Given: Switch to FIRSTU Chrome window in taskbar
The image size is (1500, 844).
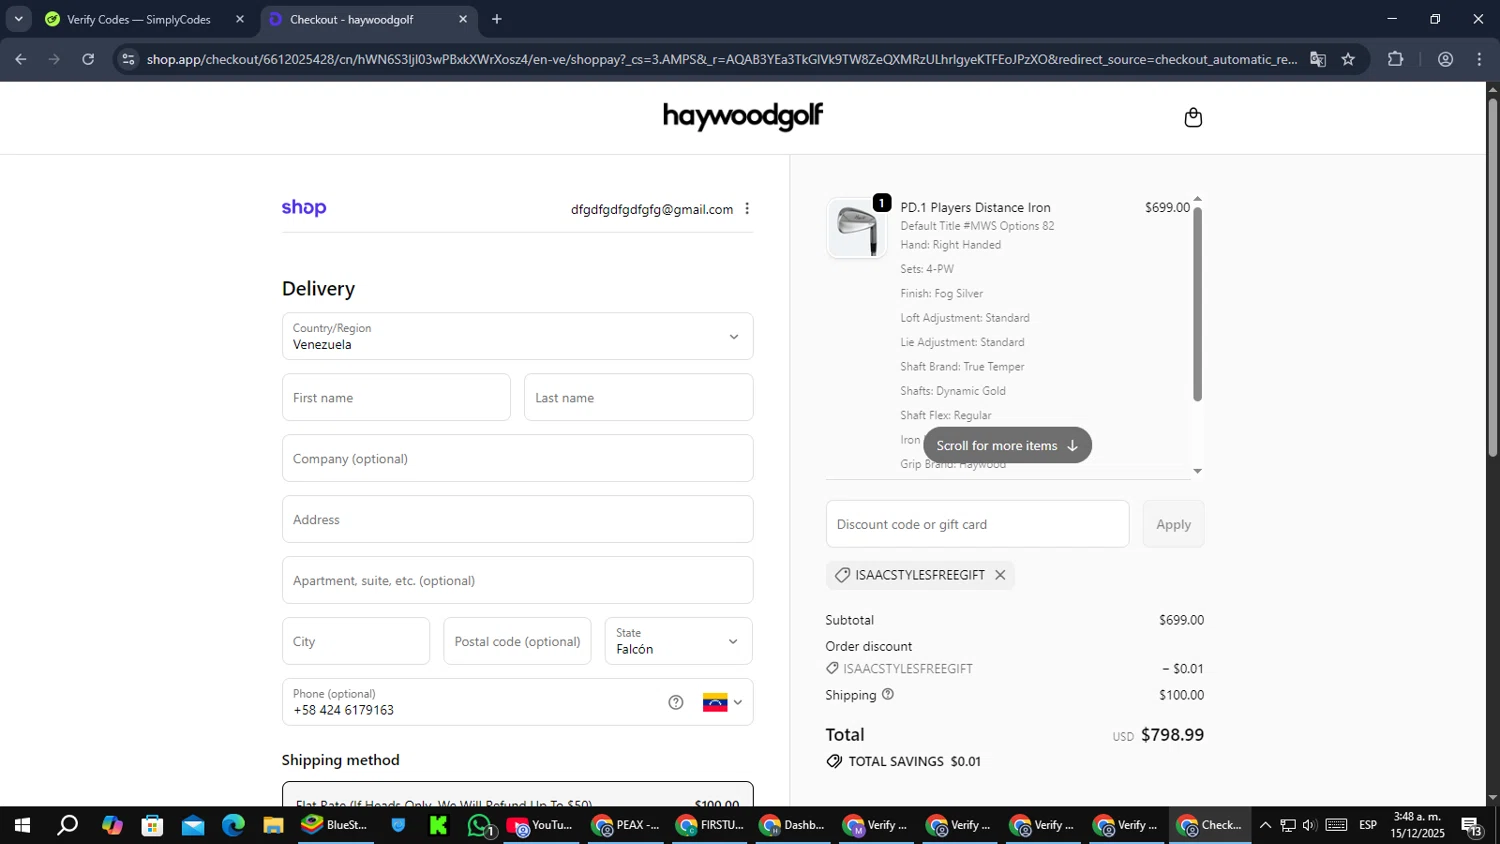Looking at the screenshot, I should point(710,825).
